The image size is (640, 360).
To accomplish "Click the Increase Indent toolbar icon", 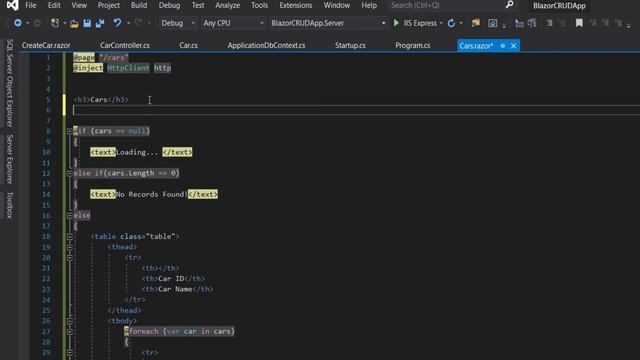I will [532, 23].
